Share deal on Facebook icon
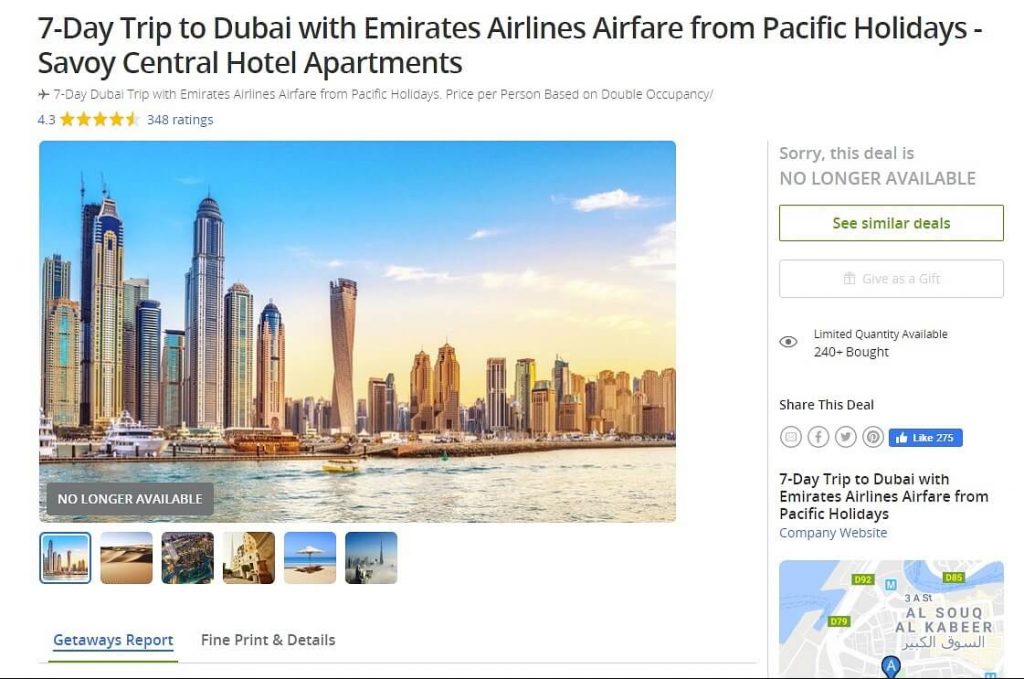The image size is (1024, 679). [x=818, y=437]
